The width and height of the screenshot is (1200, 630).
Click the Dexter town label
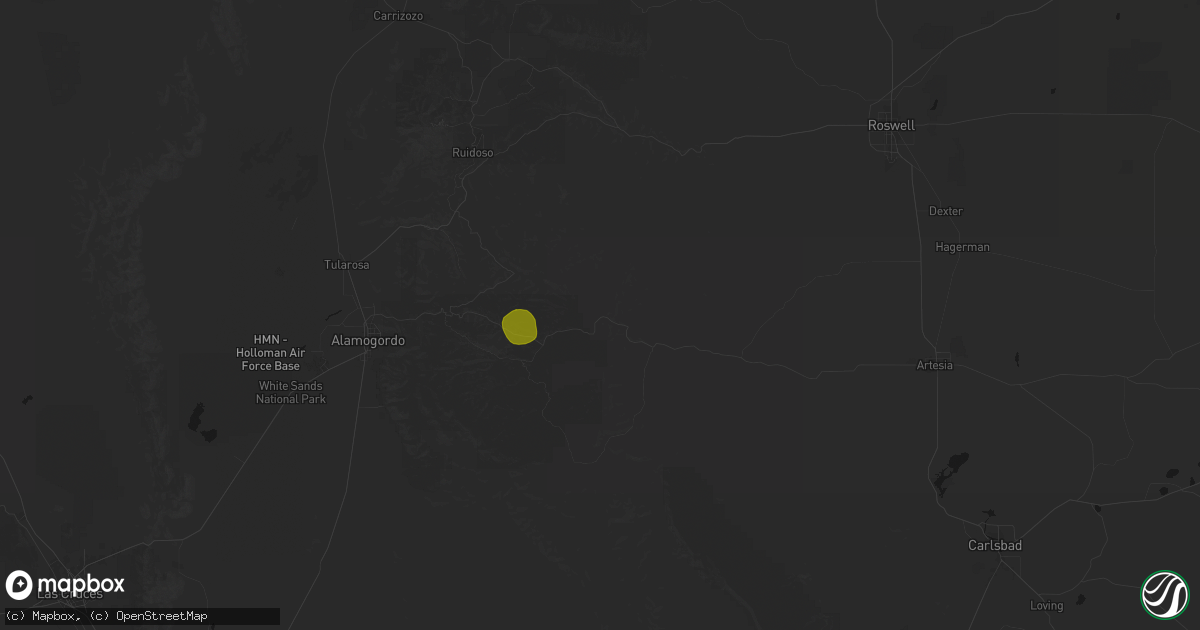pos(946,211)
